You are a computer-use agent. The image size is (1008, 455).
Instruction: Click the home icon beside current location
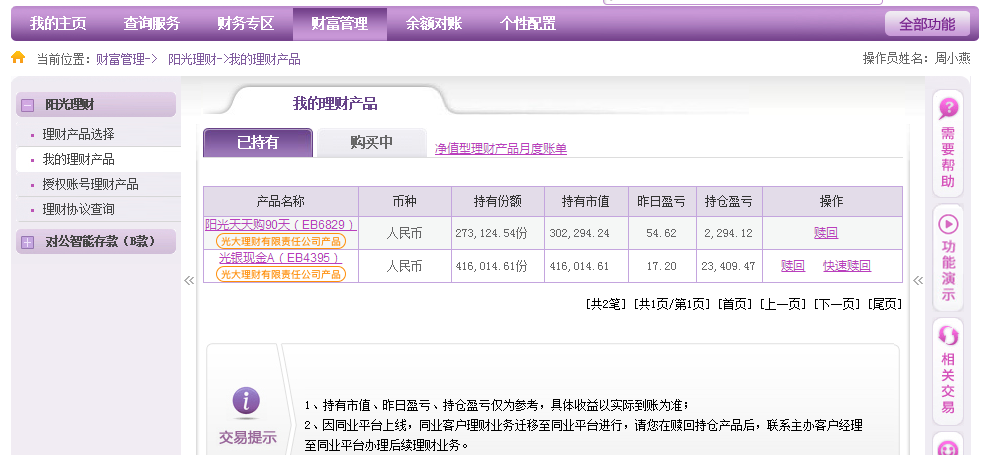18,58
